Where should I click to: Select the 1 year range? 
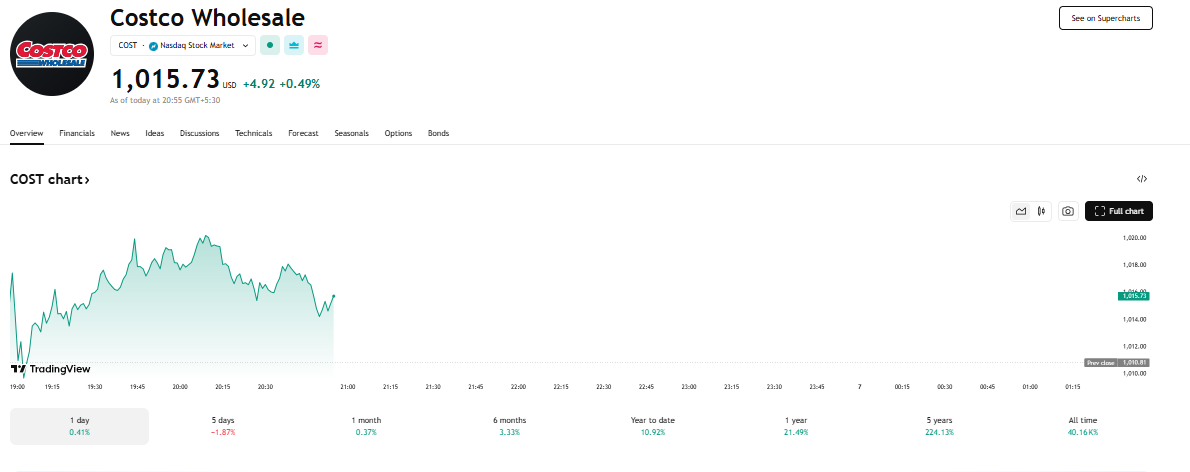pyautogui.click(x=796, y=426)
